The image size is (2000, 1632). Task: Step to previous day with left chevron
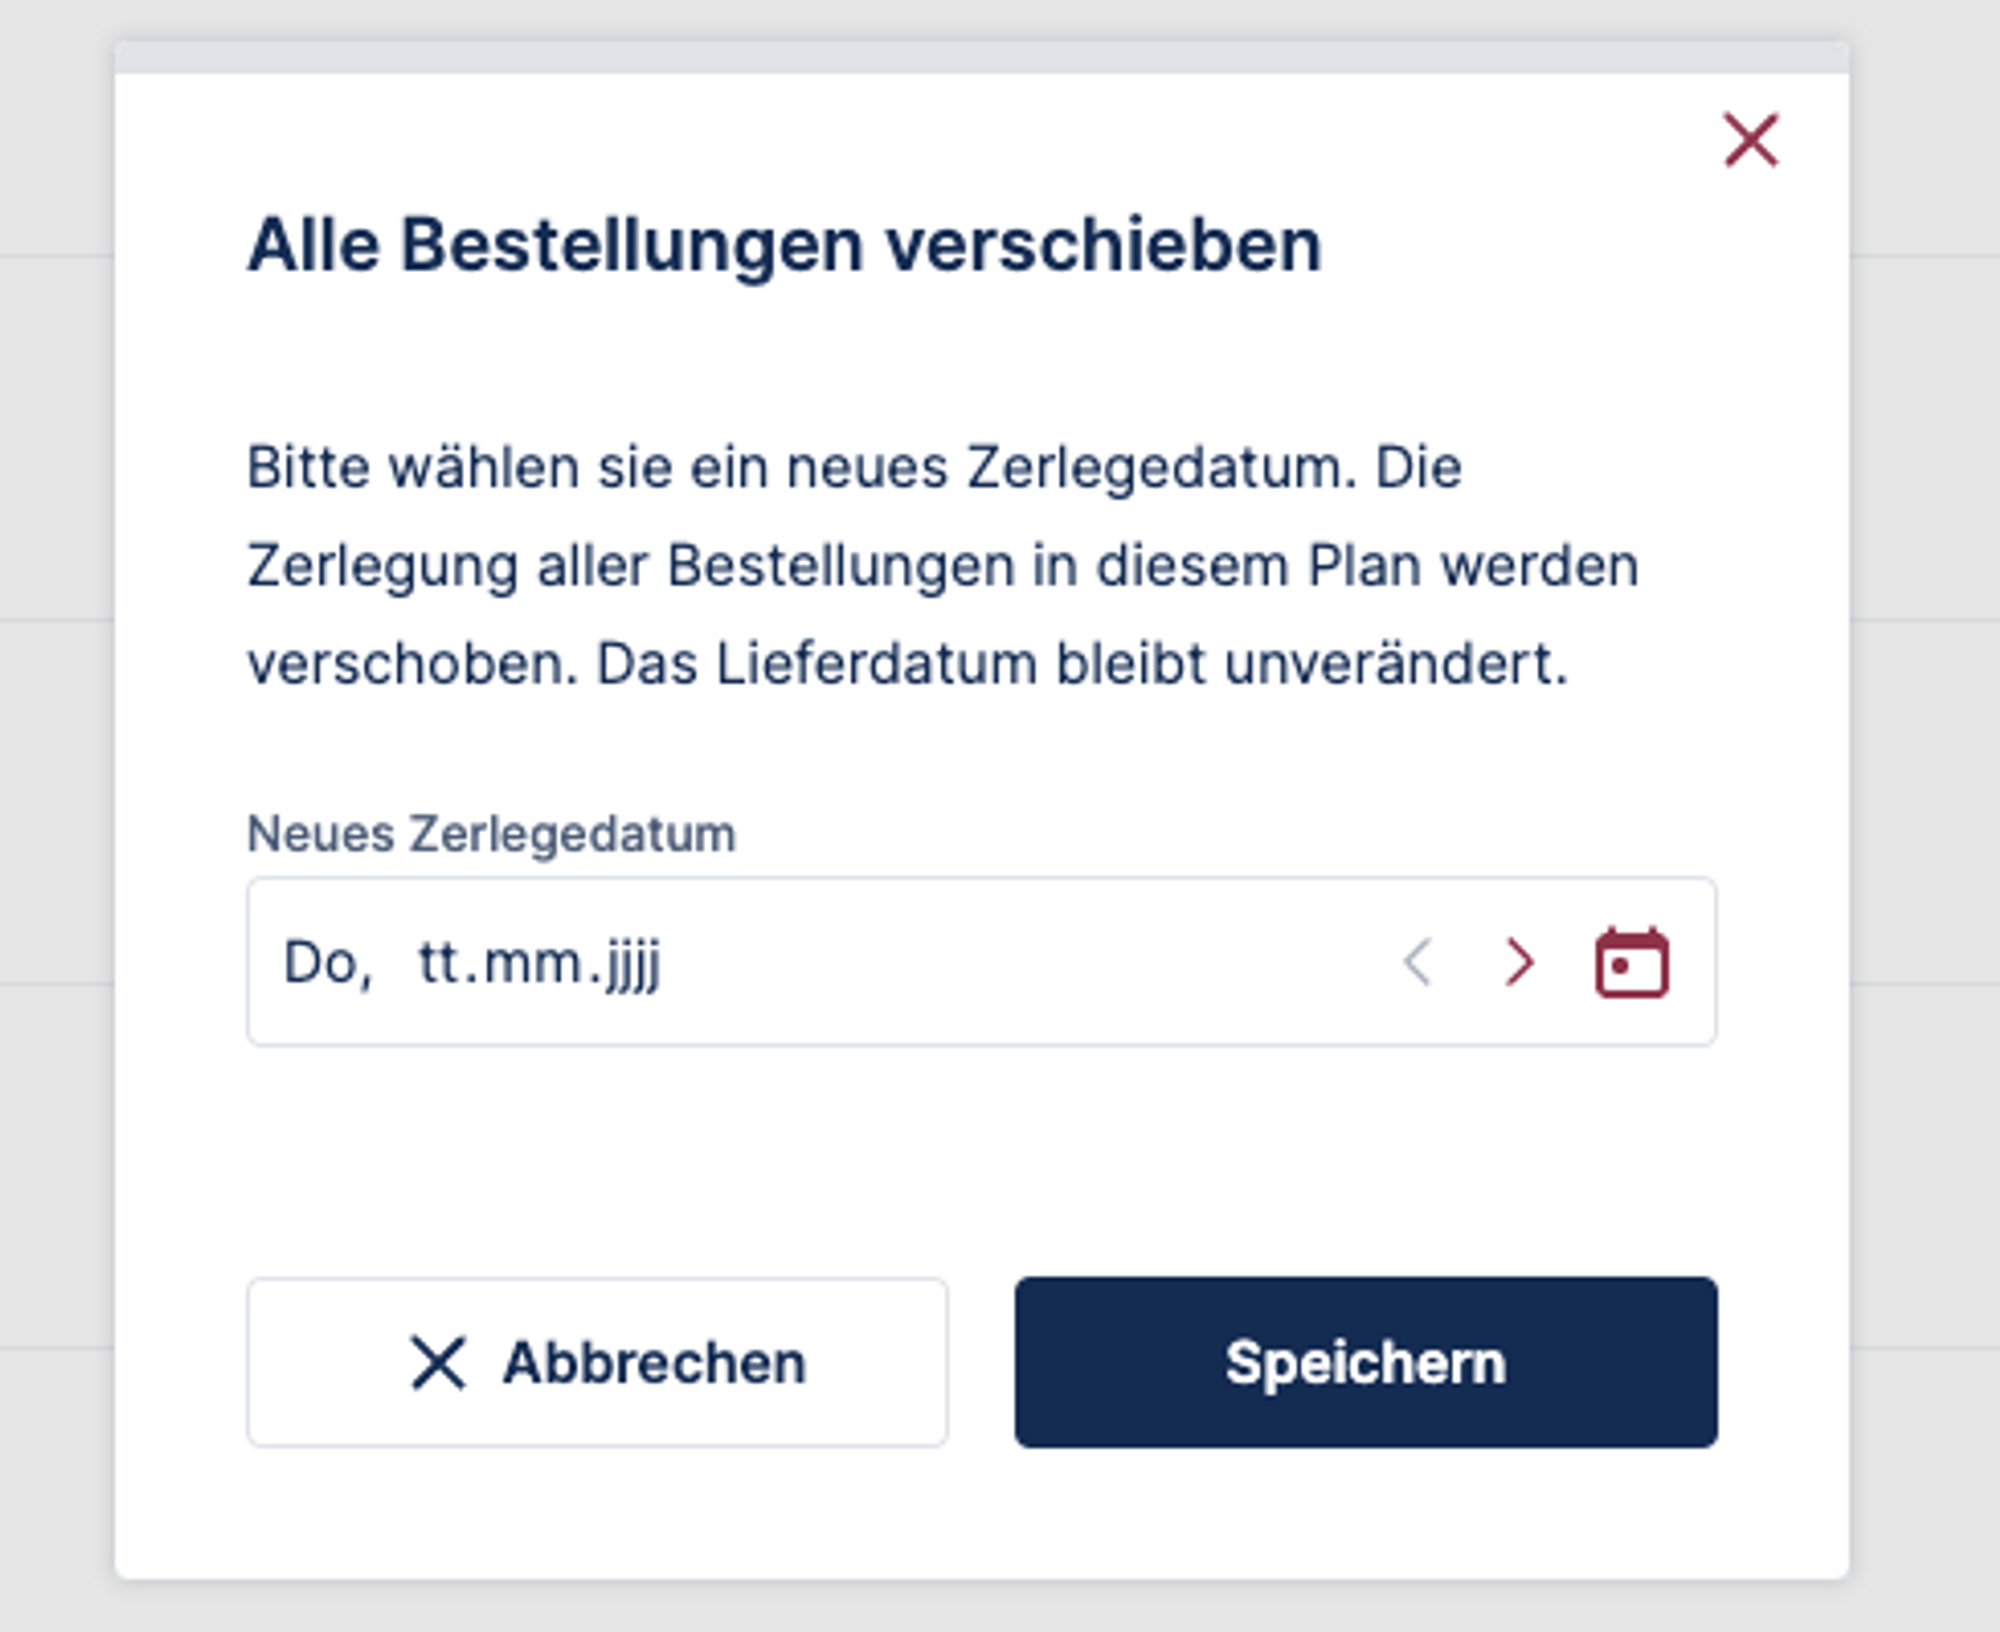1419,963
